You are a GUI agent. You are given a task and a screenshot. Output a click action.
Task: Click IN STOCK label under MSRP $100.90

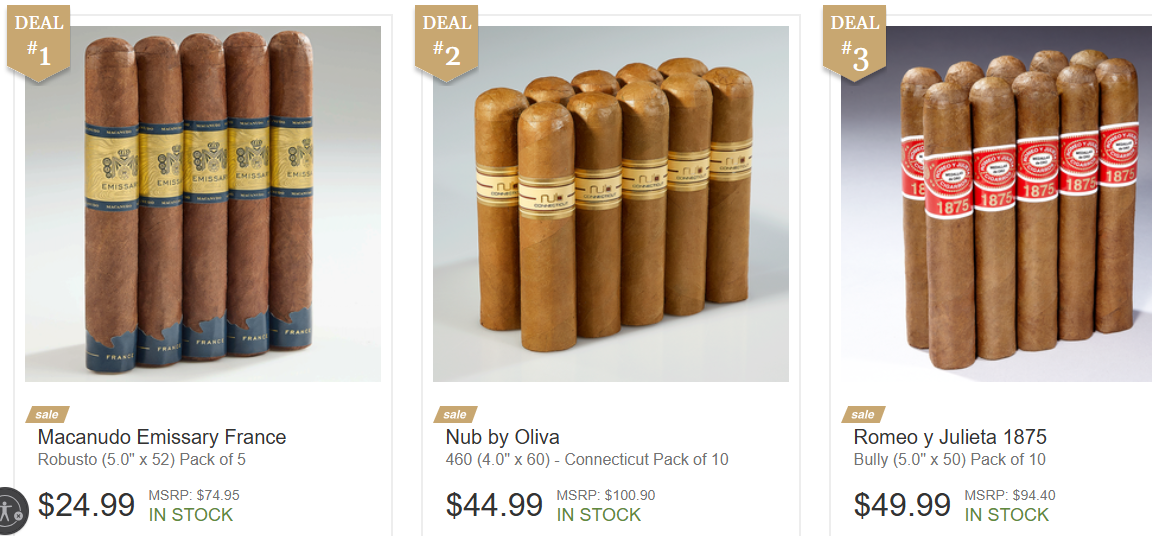click(x=599, y=515)
